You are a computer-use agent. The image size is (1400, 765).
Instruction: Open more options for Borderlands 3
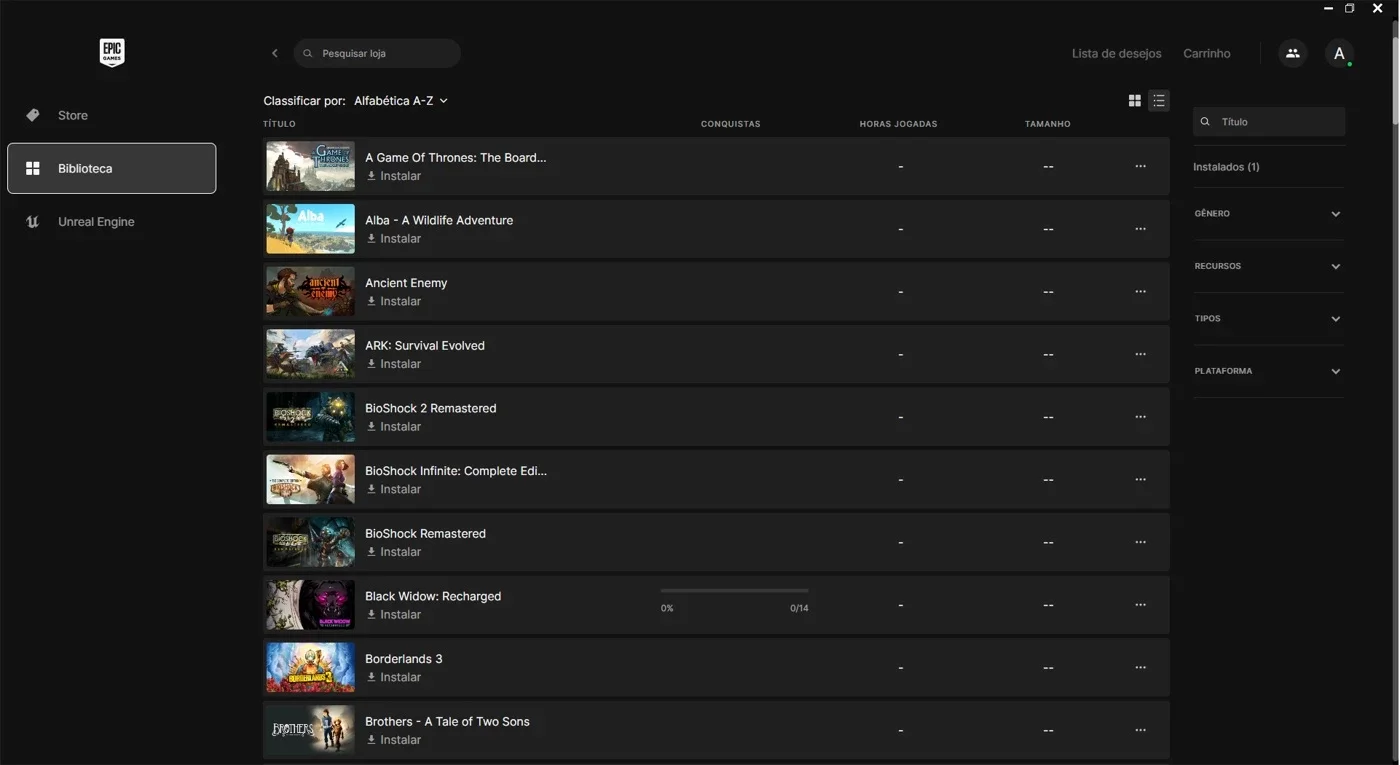click(x=1141, y=667)
